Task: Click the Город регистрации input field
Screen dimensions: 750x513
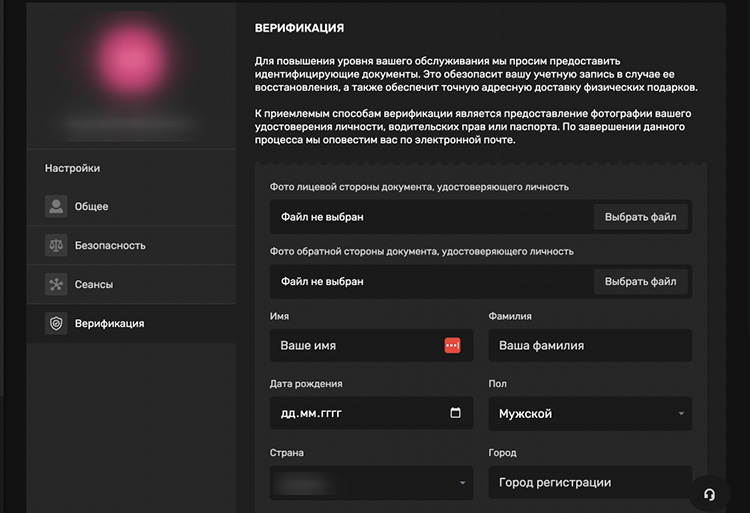Action: pos(590,482)
